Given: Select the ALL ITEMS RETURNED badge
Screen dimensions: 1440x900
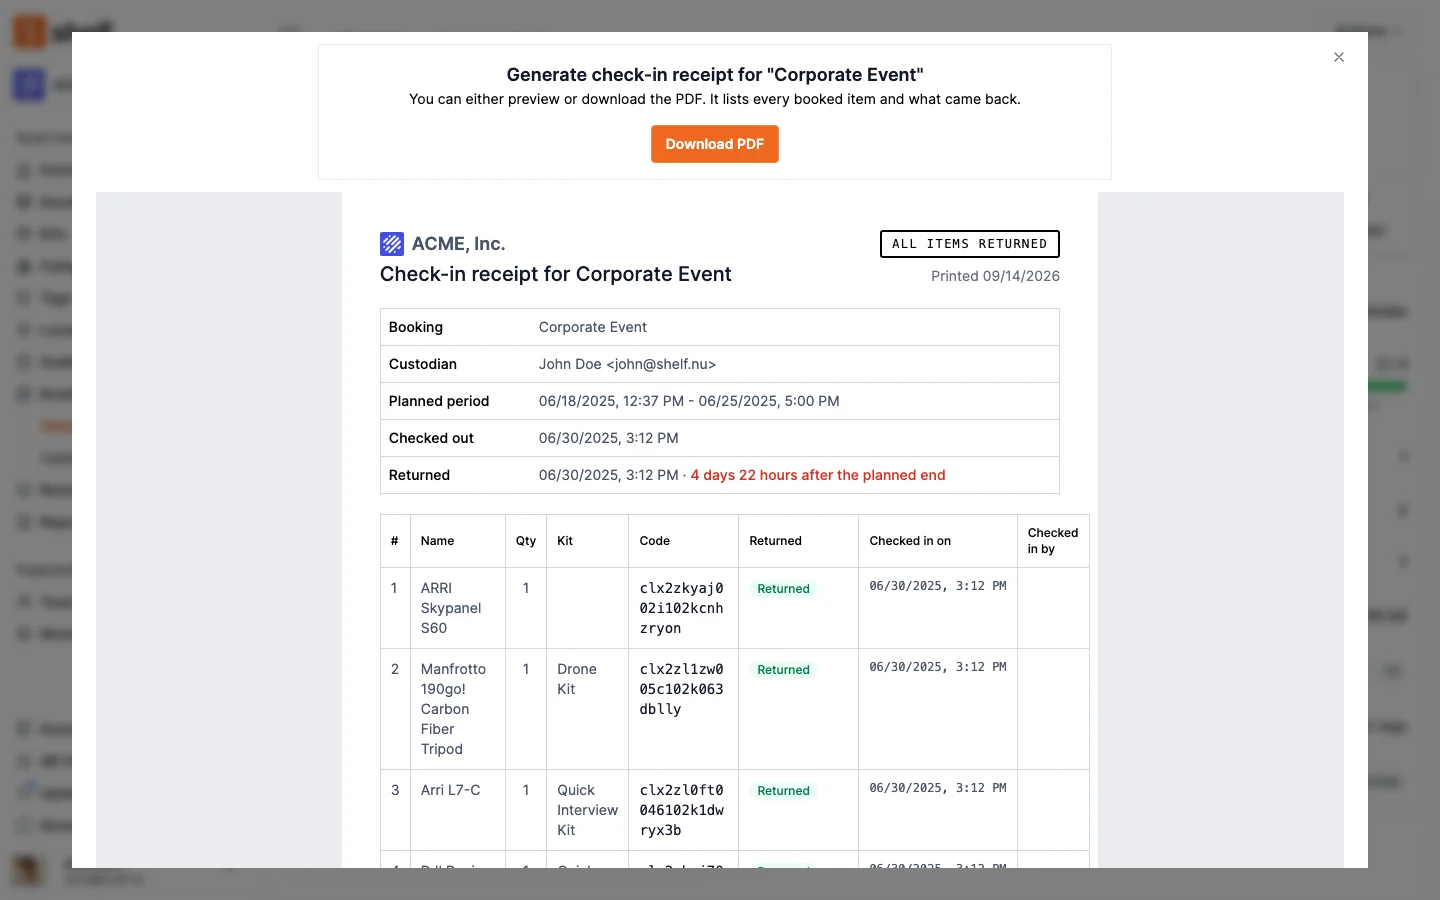Looking at the screenshot, I should click(969, 244).
